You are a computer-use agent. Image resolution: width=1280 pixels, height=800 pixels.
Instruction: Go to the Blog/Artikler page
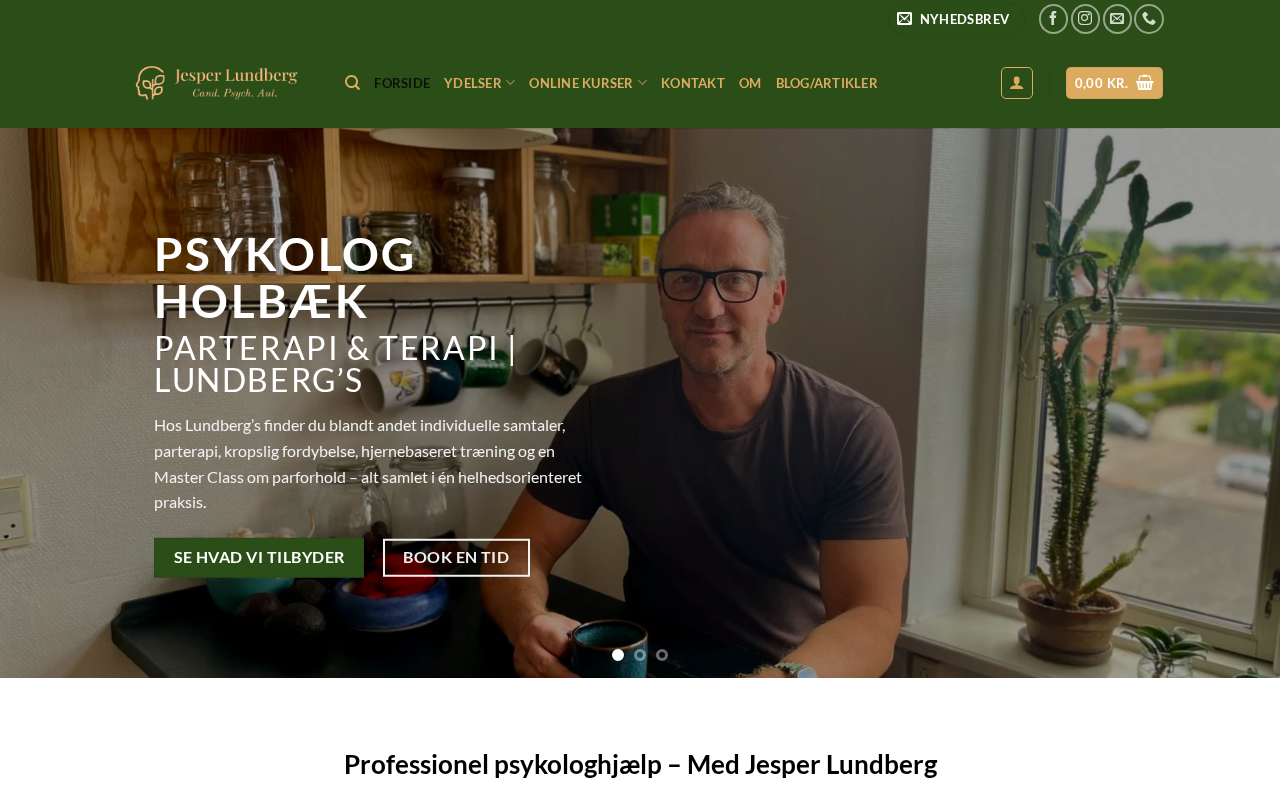coord(826,83)
